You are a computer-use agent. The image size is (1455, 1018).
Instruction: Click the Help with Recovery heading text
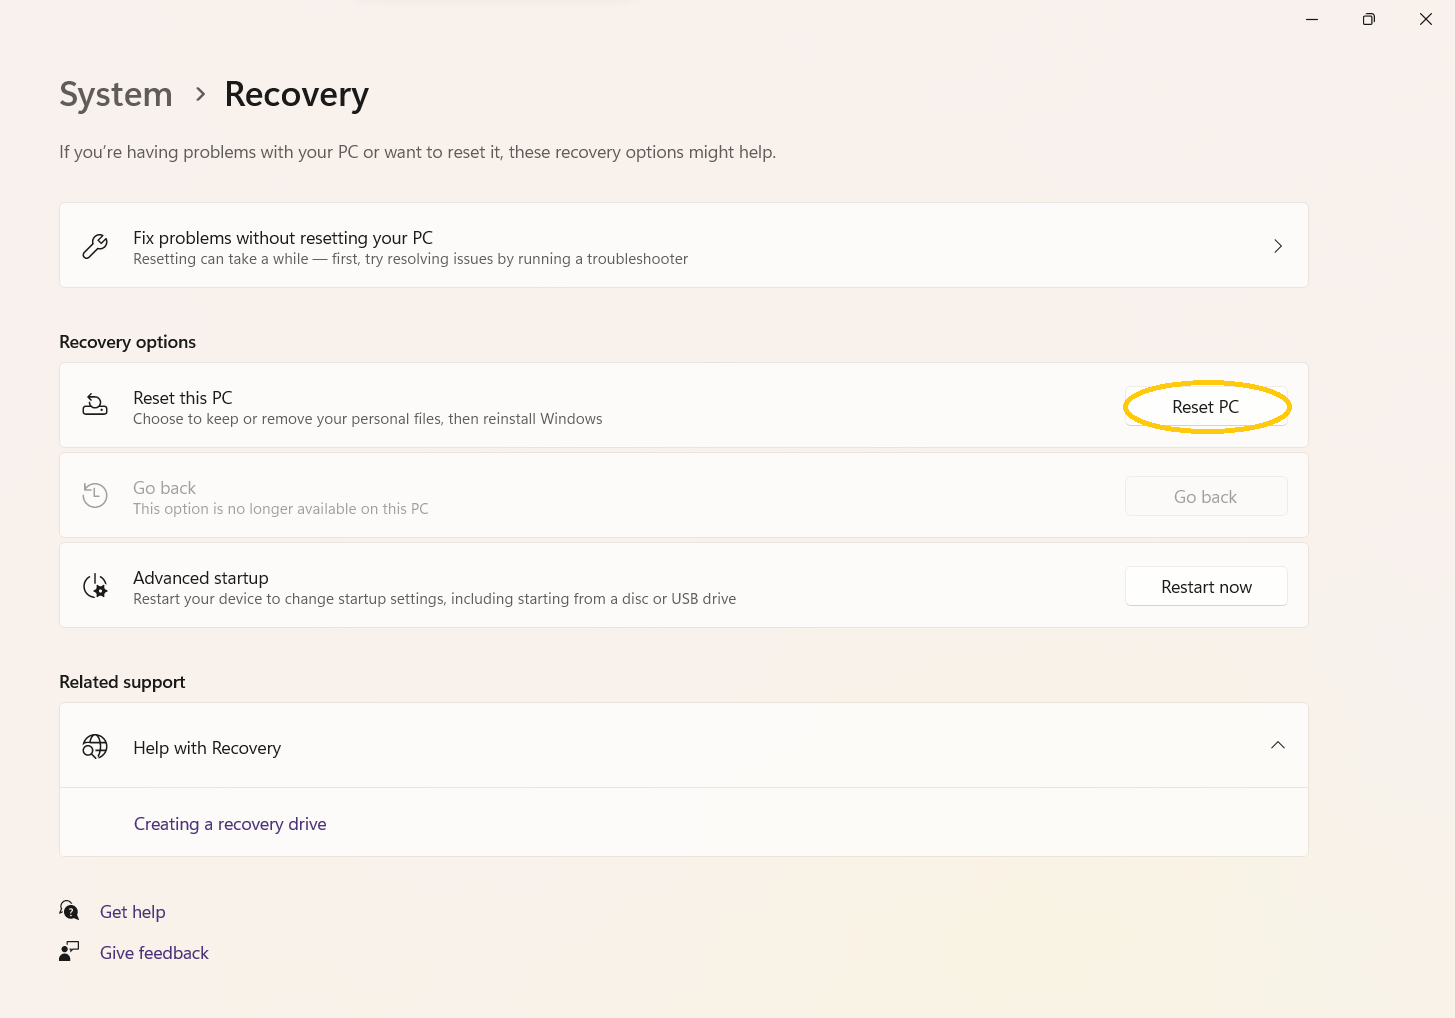coord(207,748)
